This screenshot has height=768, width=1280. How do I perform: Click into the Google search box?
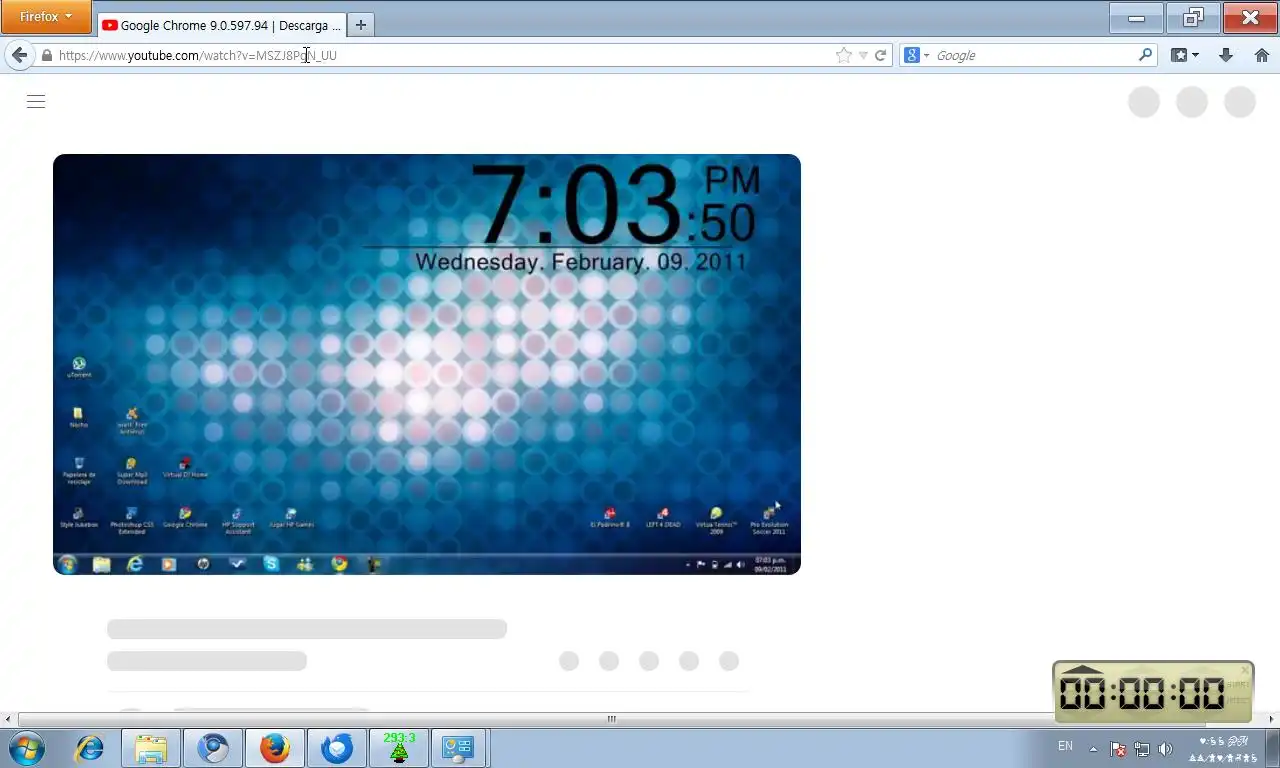[1034, 56]
